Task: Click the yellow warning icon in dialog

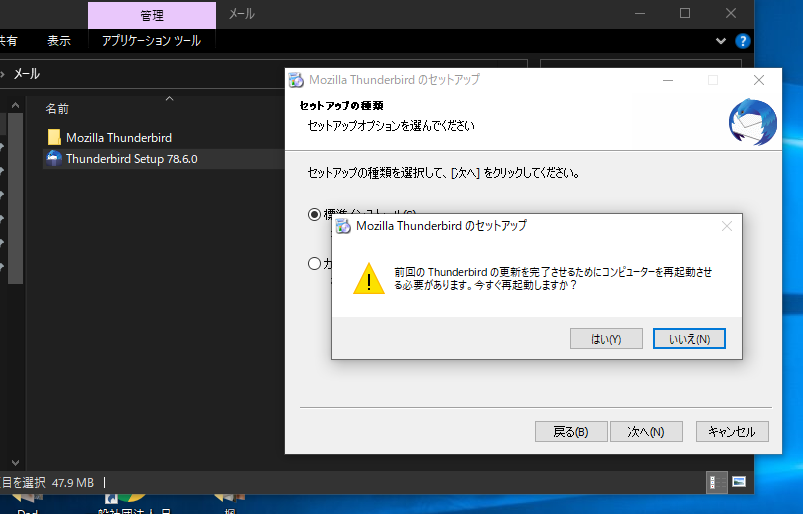Action: pyautogui.click(x=368, y=279)
